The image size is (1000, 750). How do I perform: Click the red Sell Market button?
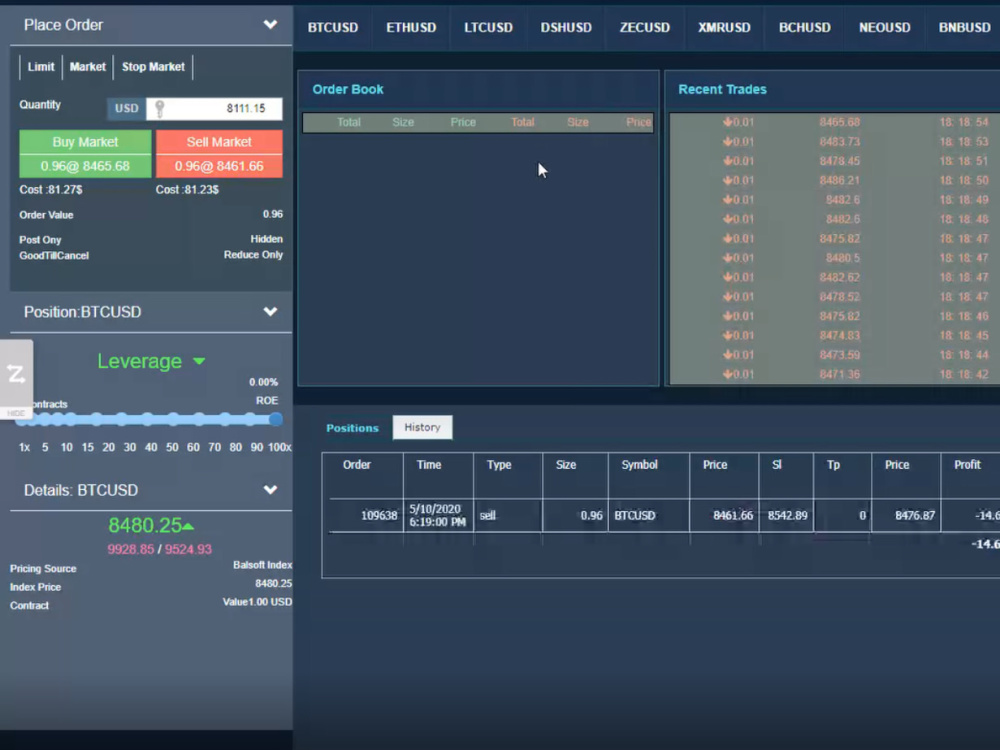[x=219, y=154]
